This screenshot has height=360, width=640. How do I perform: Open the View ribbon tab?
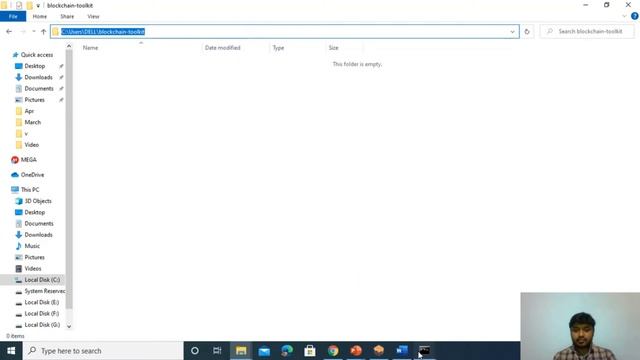click(93, 16)
